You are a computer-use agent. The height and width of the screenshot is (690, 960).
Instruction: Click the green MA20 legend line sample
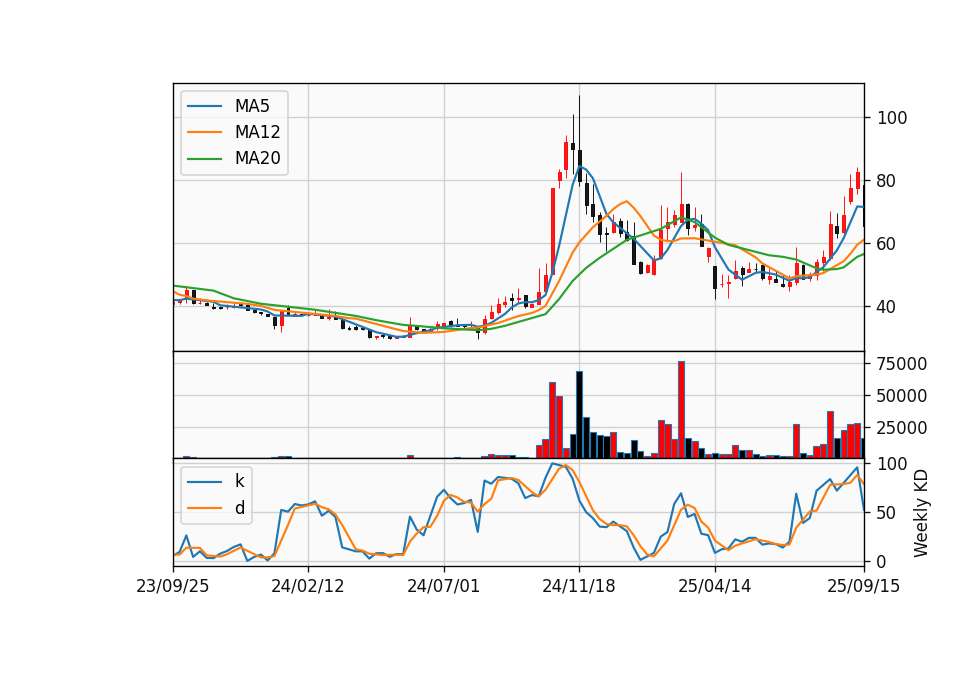(x=204, y=159)
